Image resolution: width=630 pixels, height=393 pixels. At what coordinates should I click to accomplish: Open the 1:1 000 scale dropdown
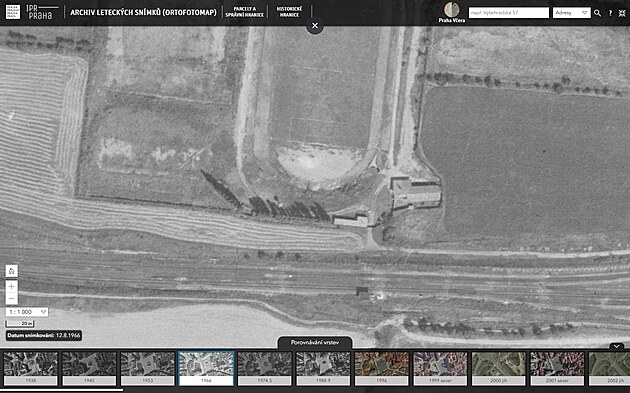pos(27,312)
